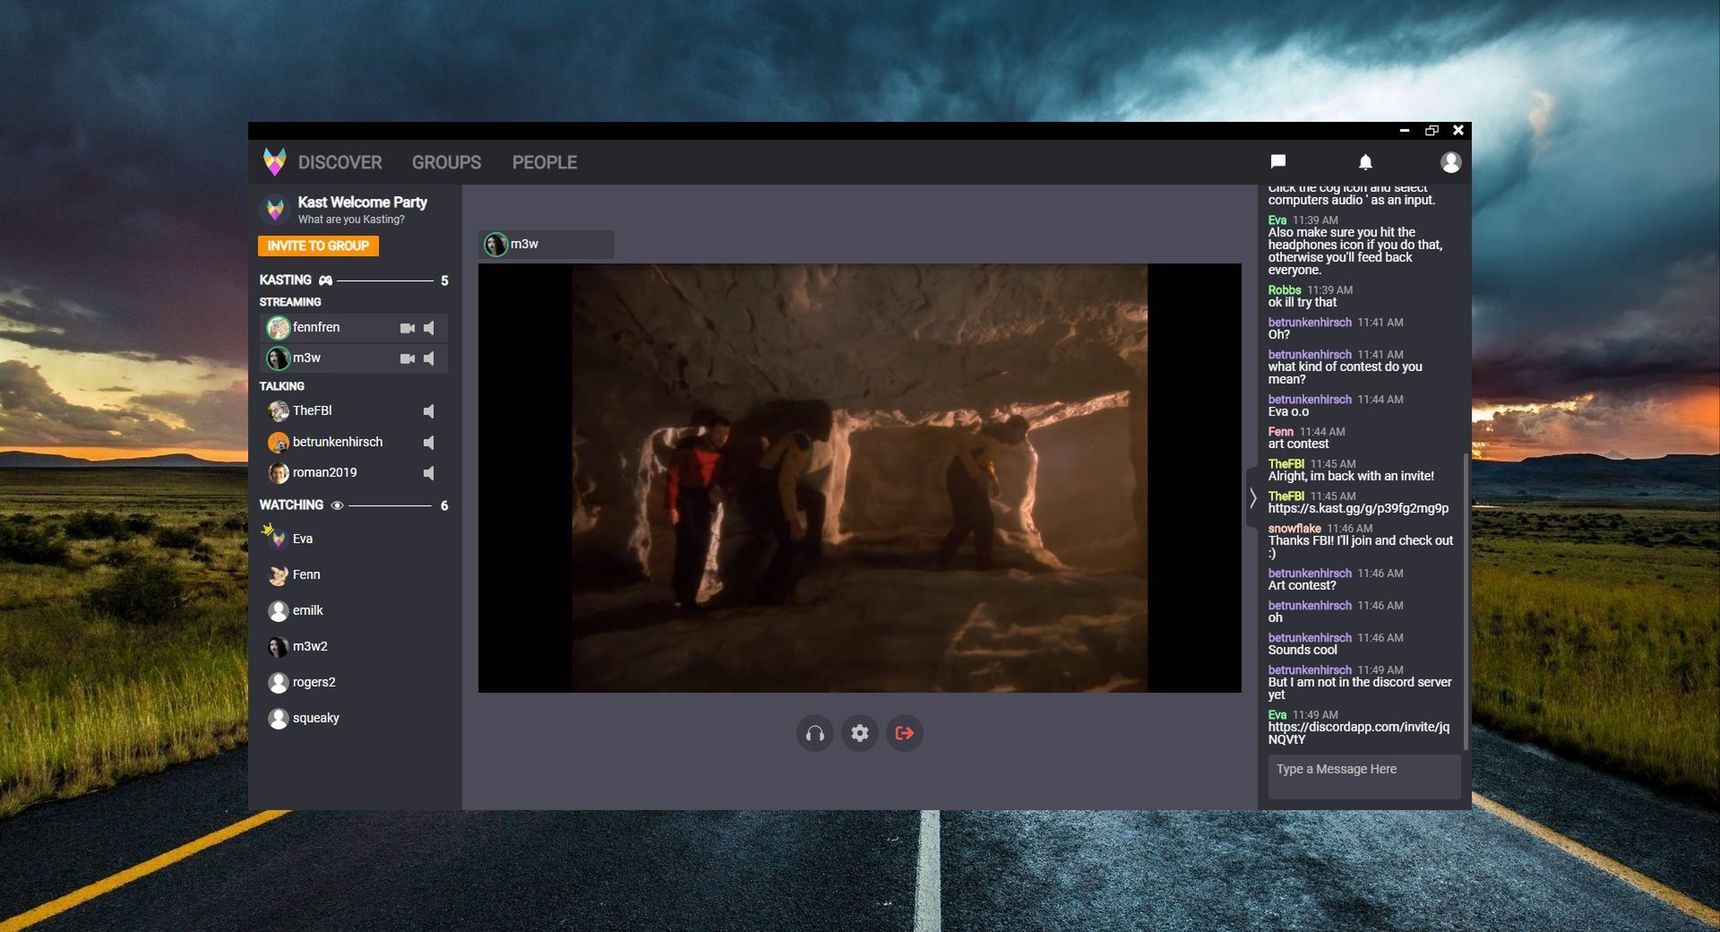Click the Kast Welcome Party group logo
This screenshot has width=1720, height=932.
point(275,209)
